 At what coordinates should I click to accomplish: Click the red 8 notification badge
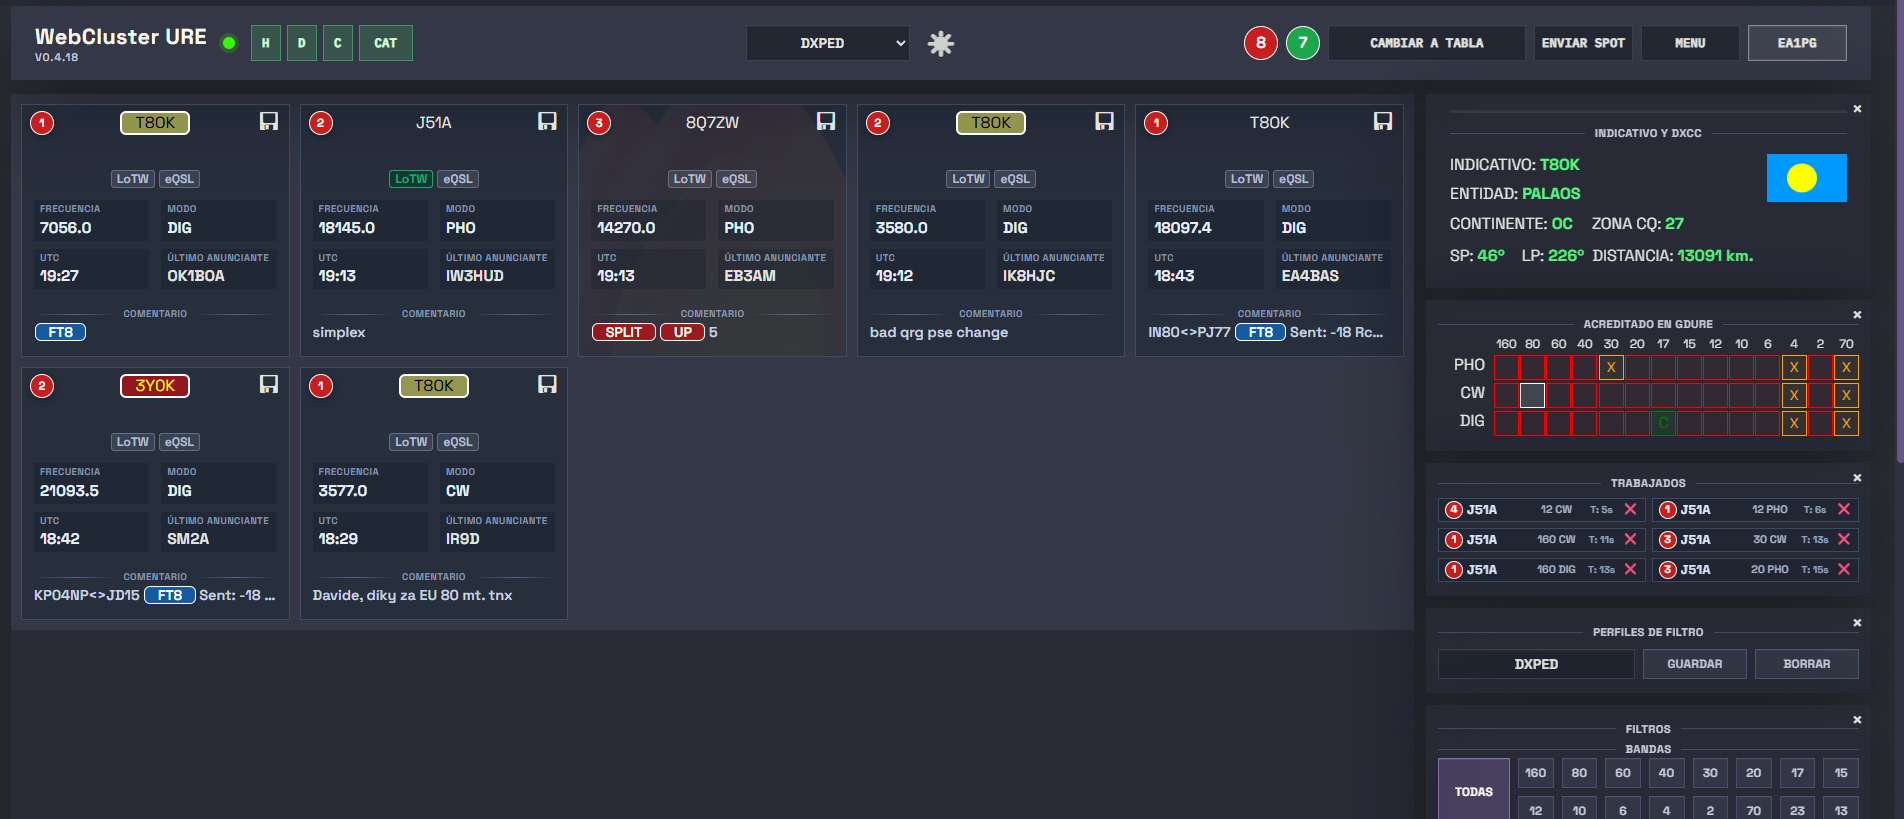1260,43
